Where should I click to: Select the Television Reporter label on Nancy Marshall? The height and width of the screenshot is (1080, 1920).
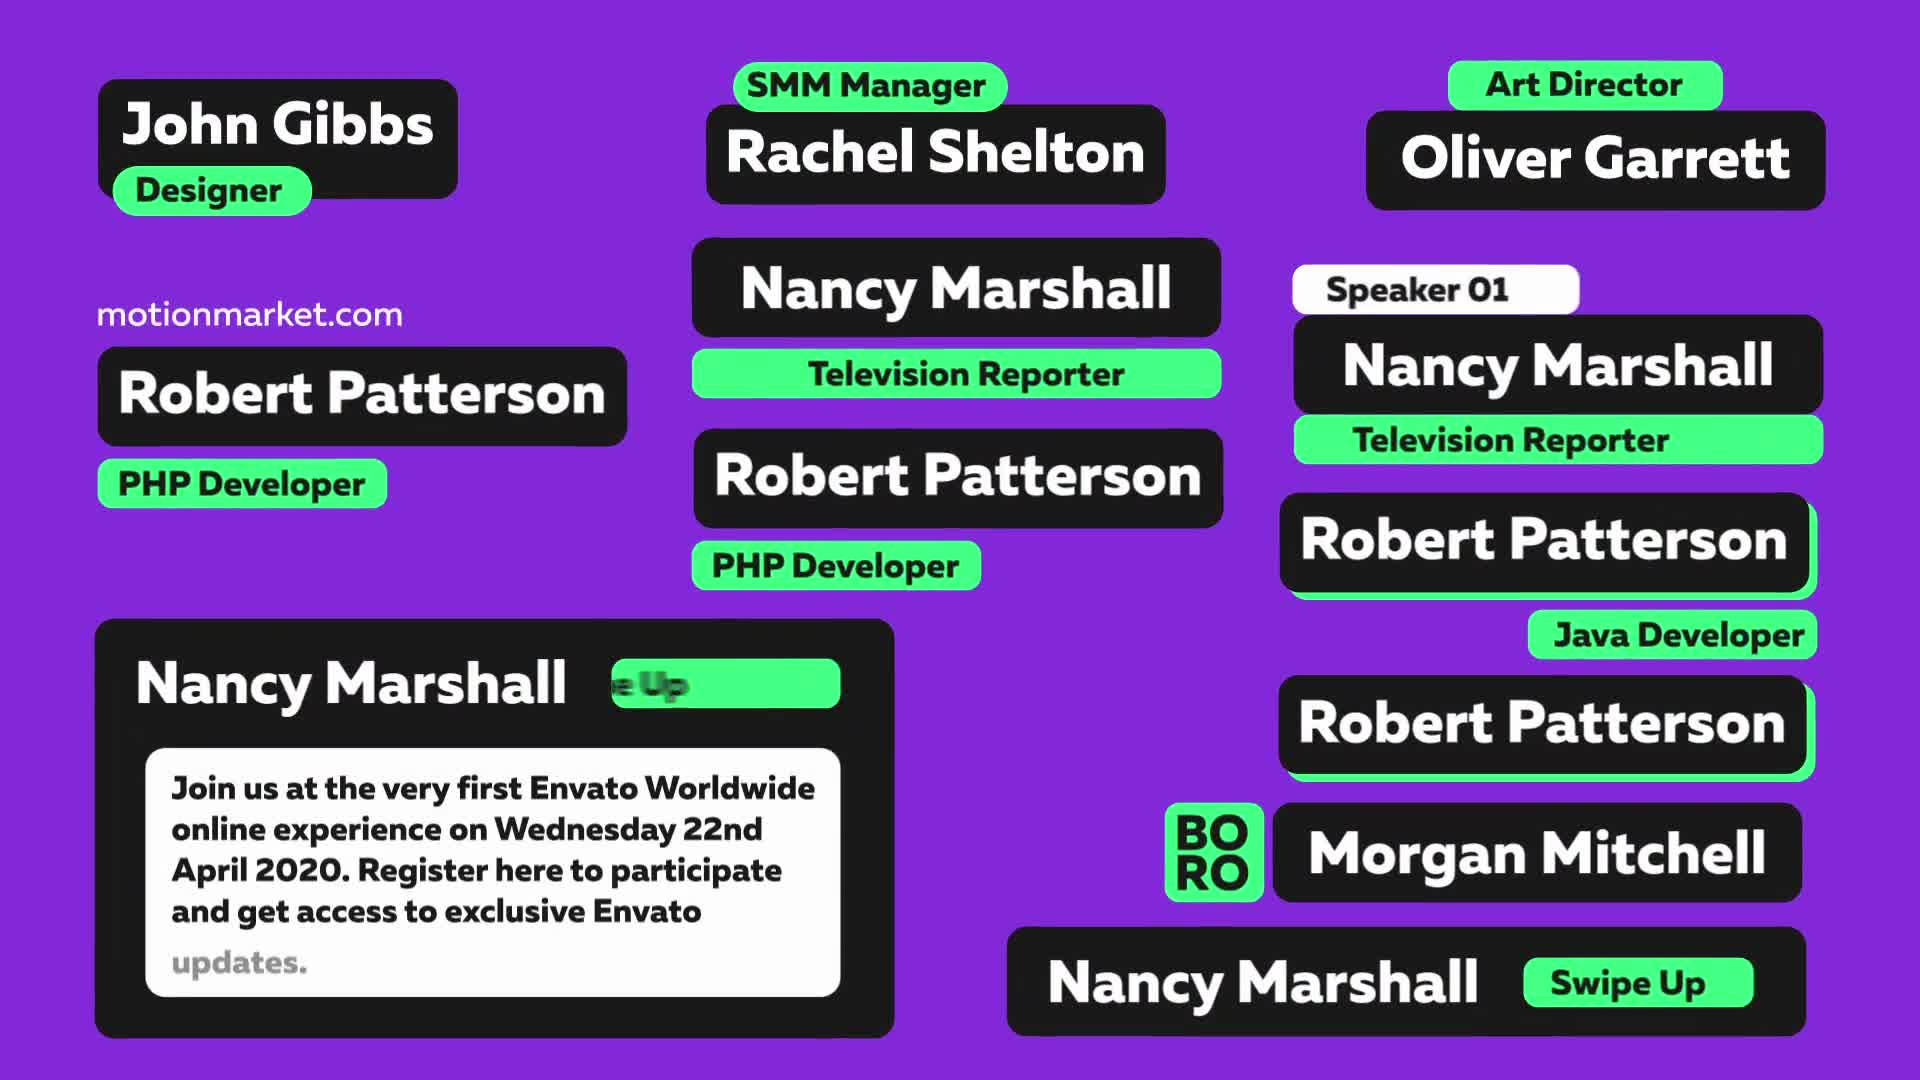[x=960, y=373]
